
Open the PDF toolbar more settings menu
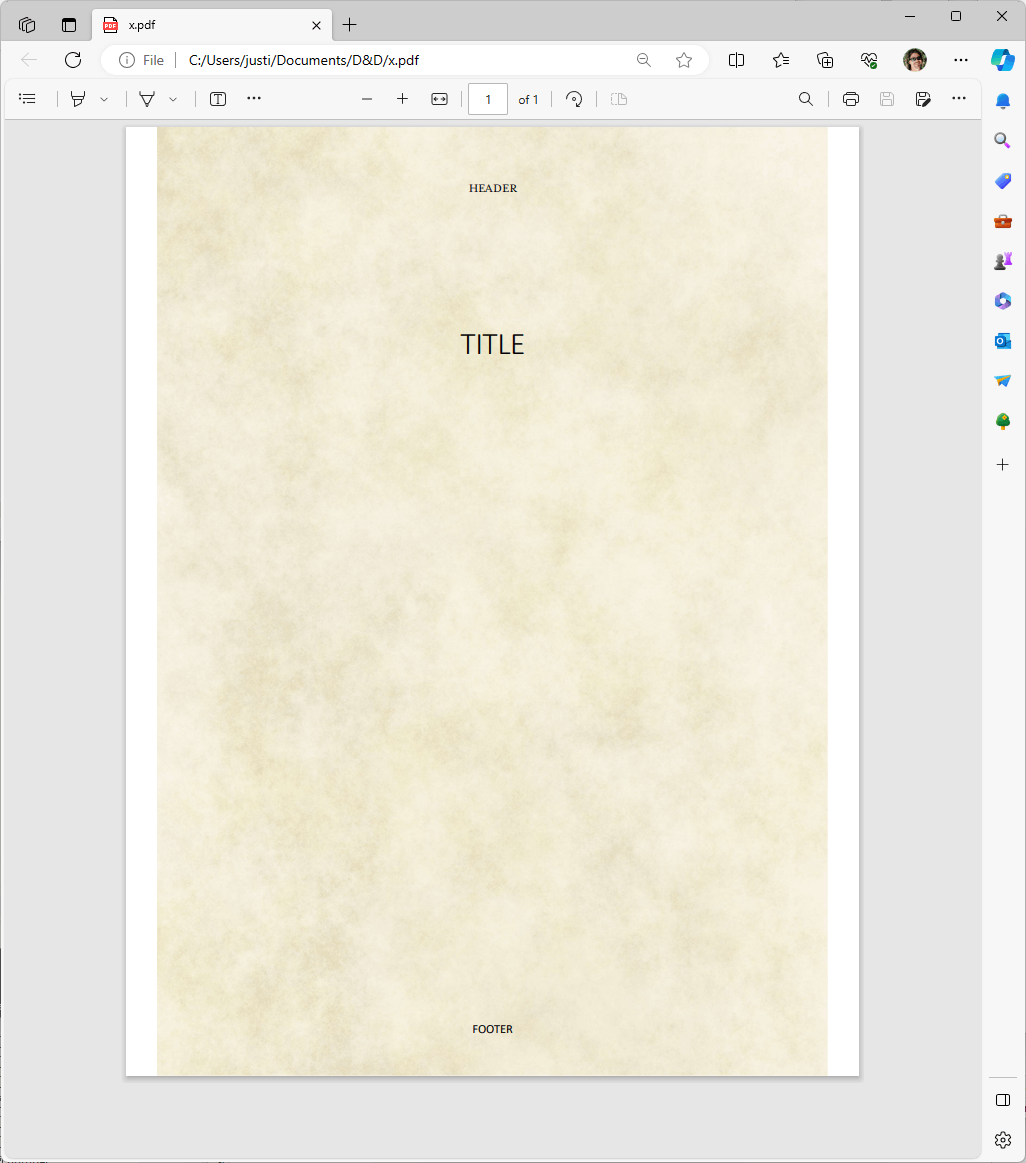click(959, 99)
